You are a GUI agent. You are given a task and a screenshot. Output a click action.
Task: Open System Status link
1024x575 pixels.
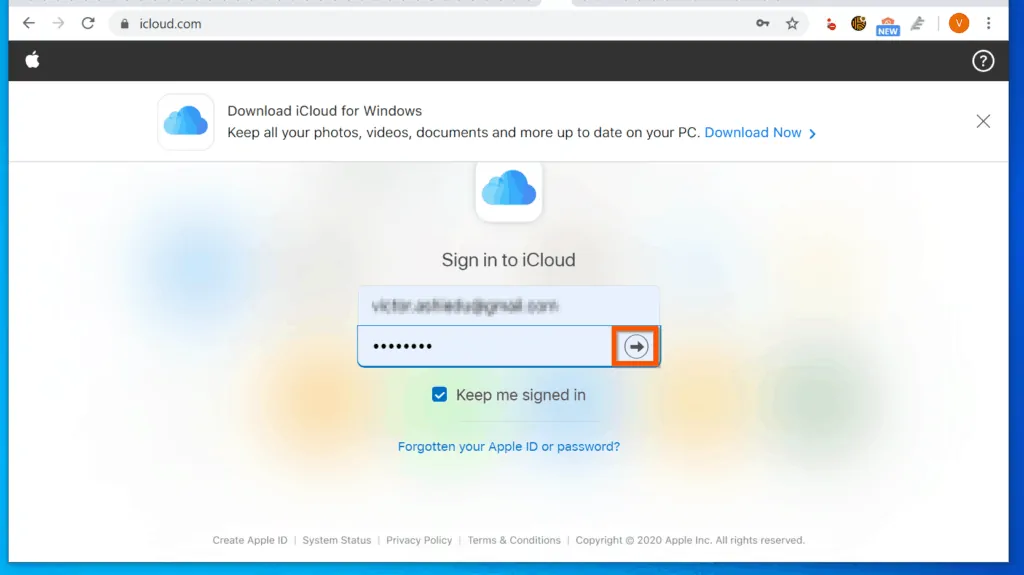pyautogui.click(x=336, y=540)
